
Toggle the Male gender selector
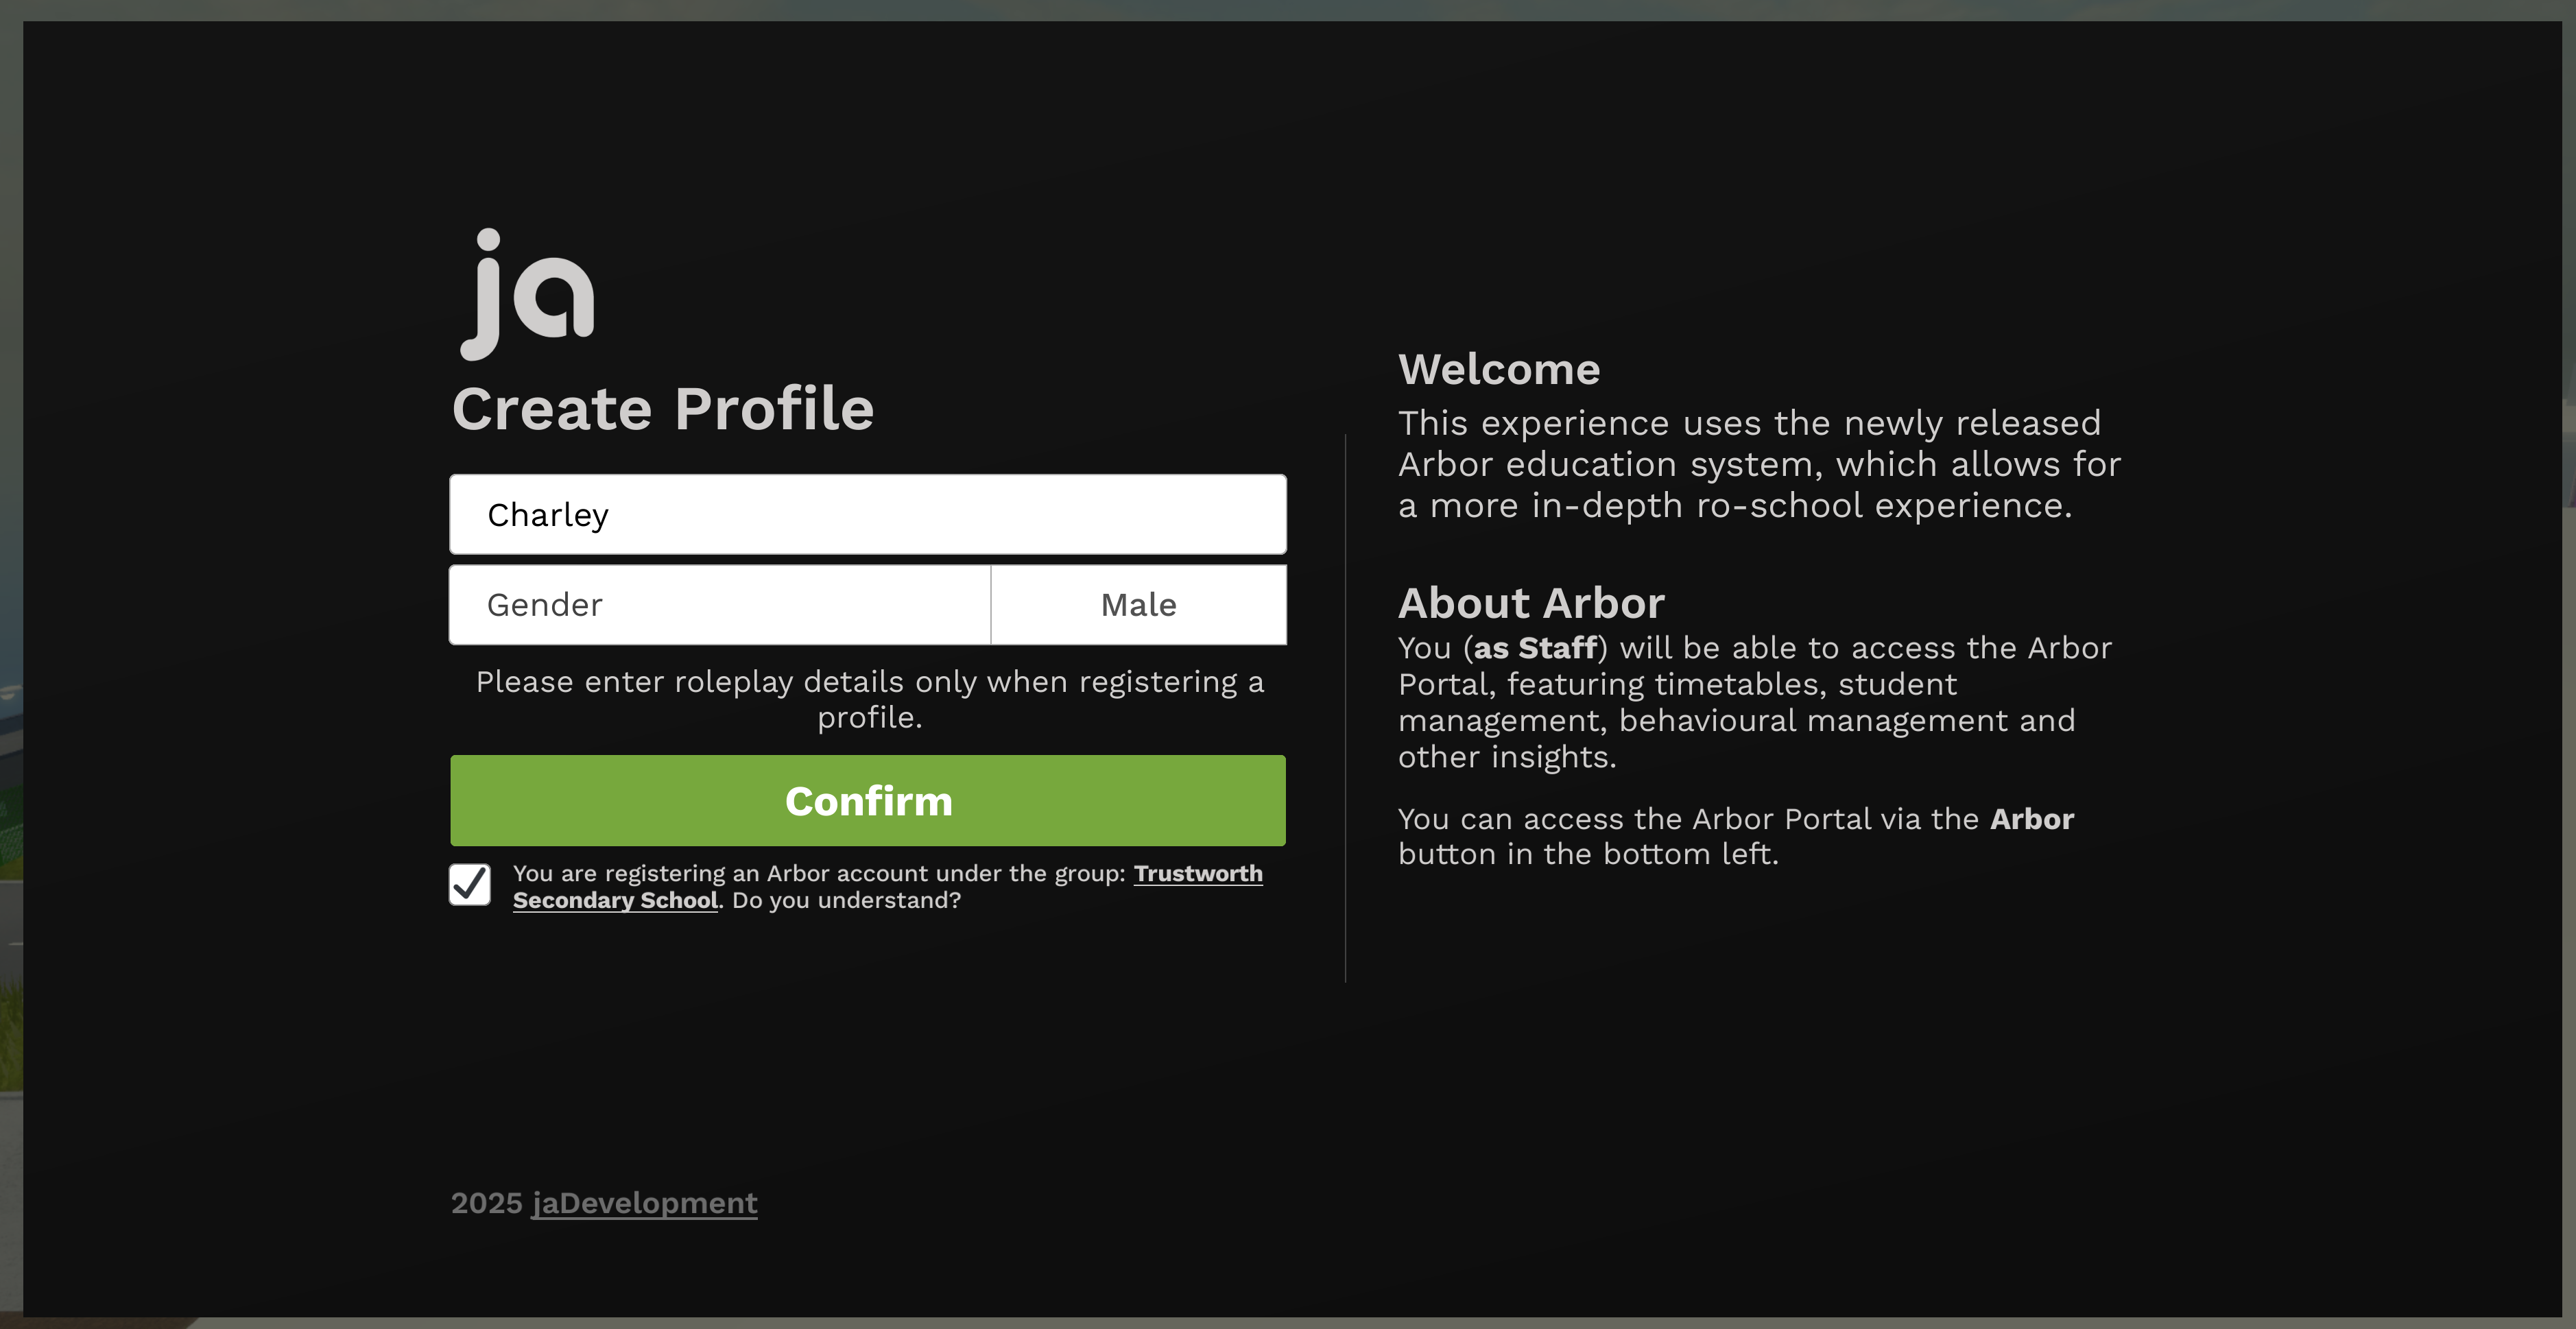tap(1138, 605)
